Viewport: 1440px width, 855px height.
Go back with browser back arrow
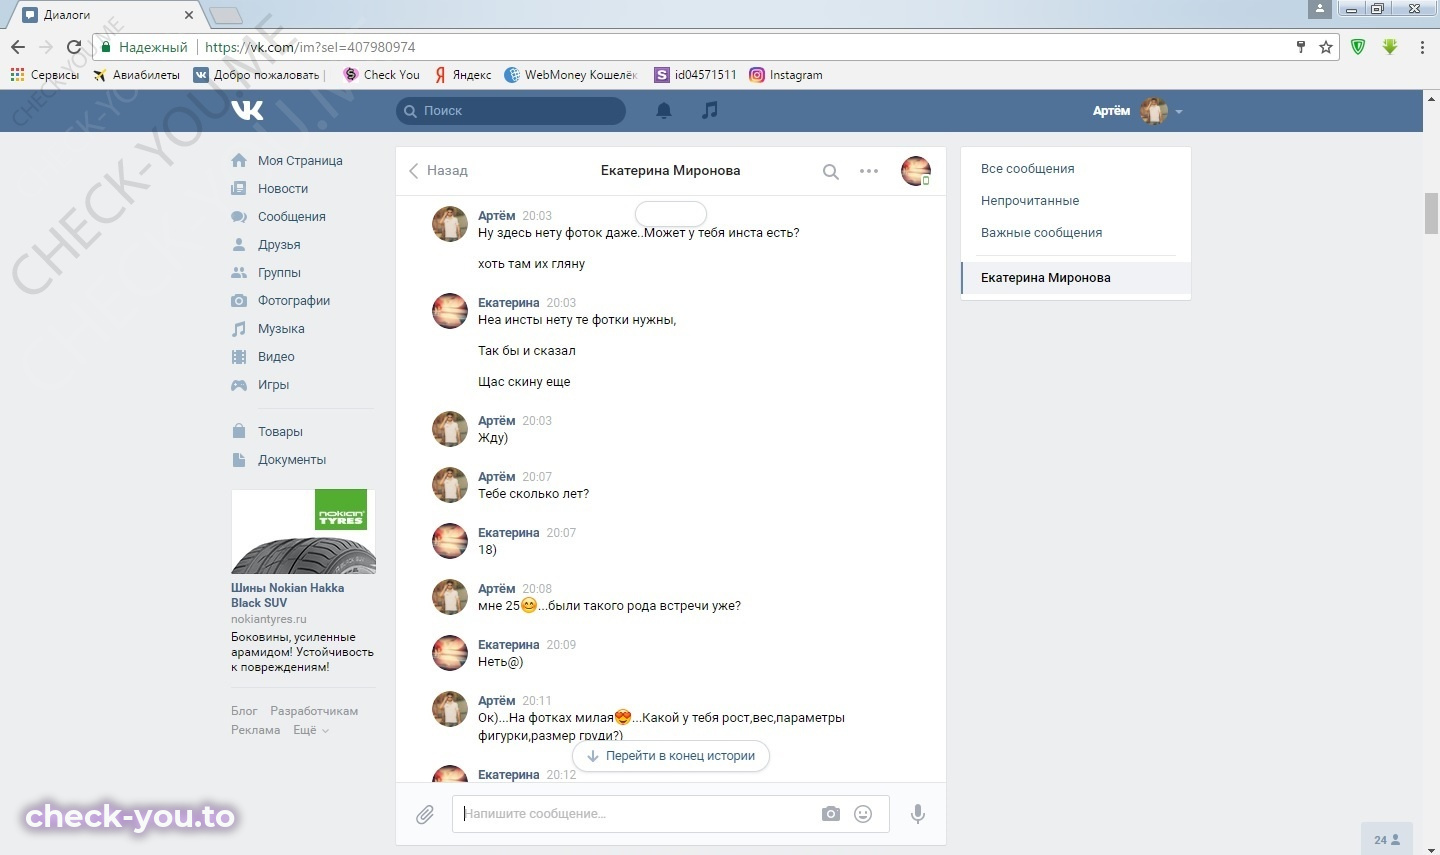click(18, 47)
